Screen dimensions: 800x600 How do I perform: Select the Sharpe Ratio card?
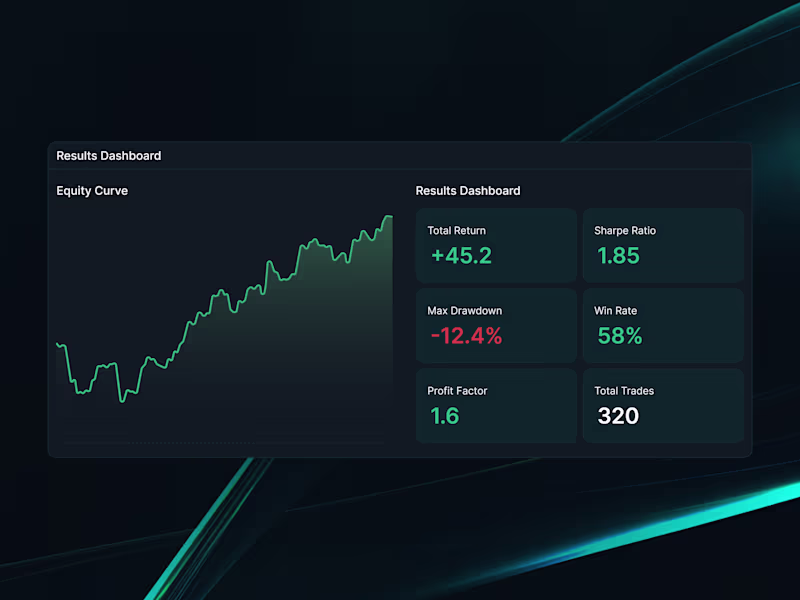[x=662, y=245]
